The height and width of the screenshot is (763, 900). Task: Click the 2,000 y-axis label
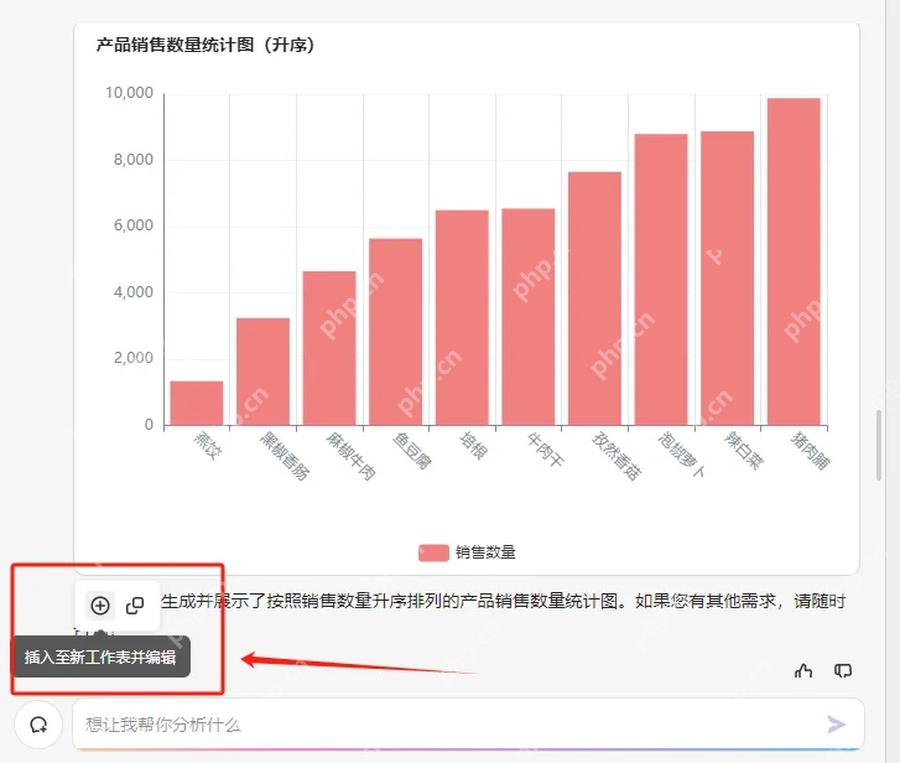tap(134, 358)
